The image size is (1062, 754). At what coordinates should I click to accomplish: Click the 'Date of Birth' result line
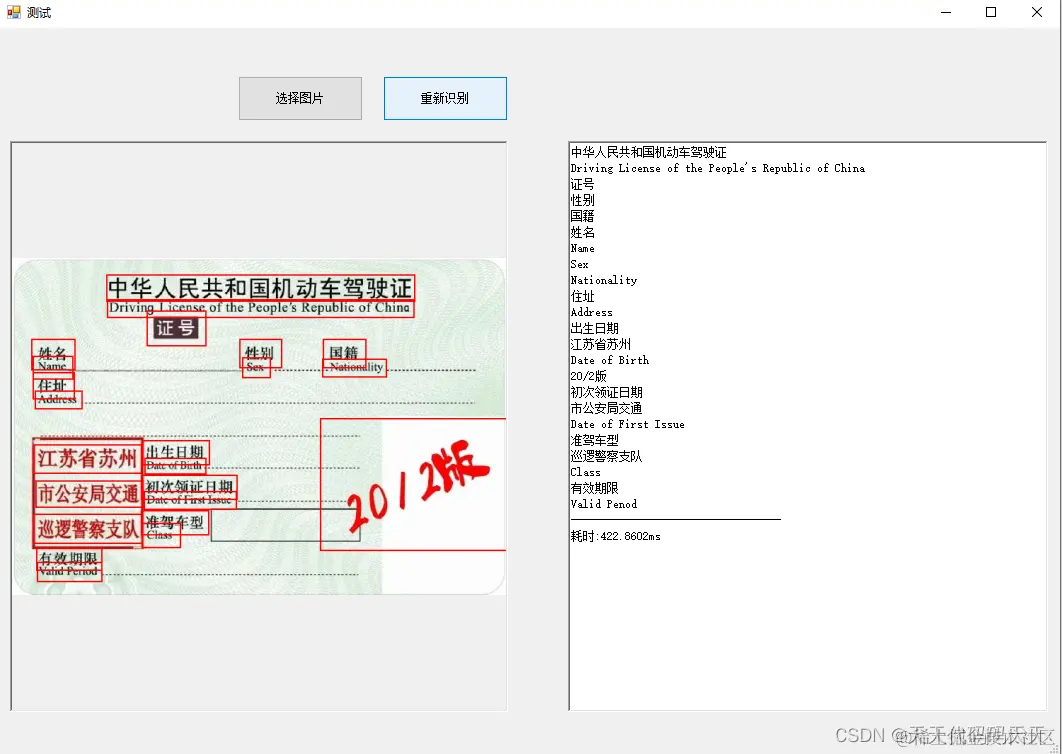pyautogui.click(x=610, y=360)
